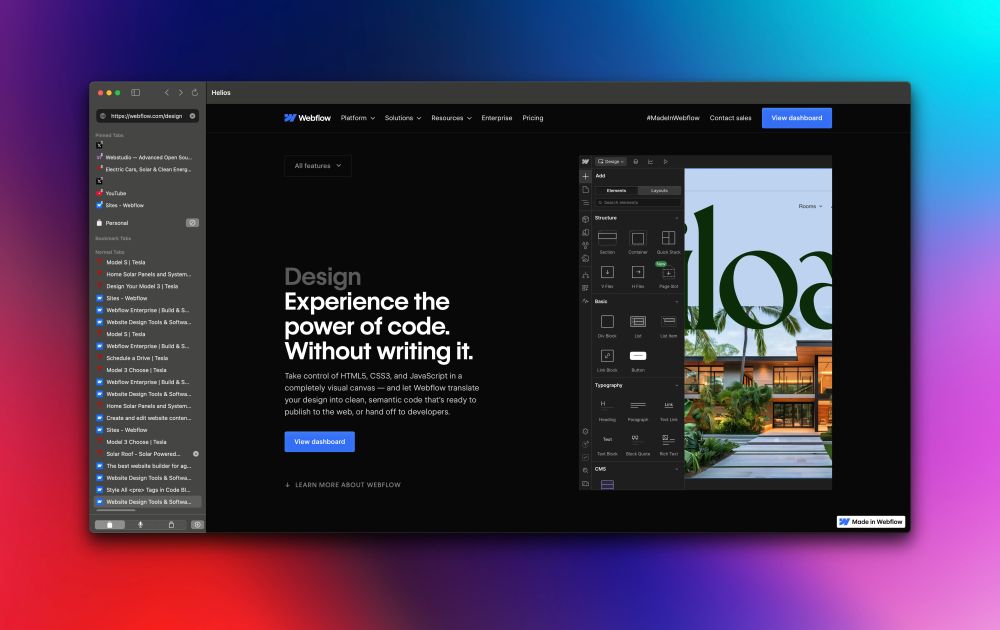Select the Link Block element icon
This screenshot has height=630, width=1000.
click(607, 356)
